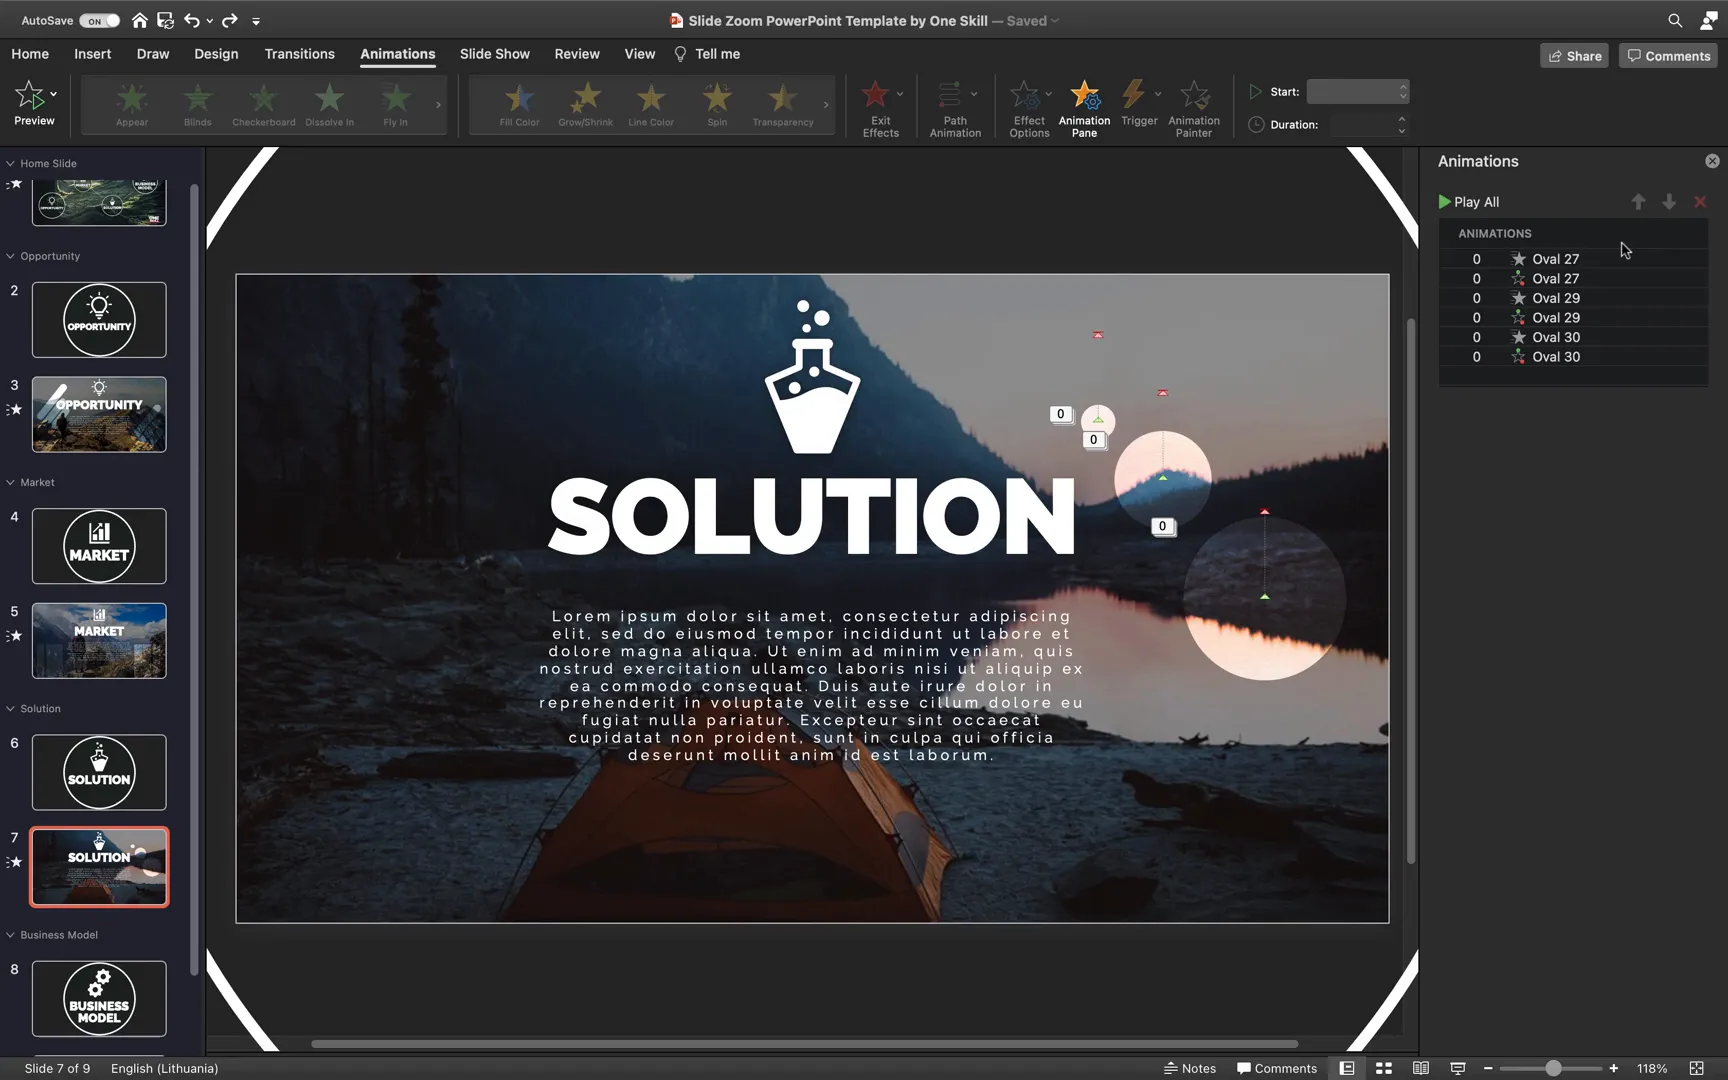Image resolution: width=1728 pixels, height=1080 pixels.
Task: Select slide 2 Opportunity thumbnail
Action: coord(99,320)
